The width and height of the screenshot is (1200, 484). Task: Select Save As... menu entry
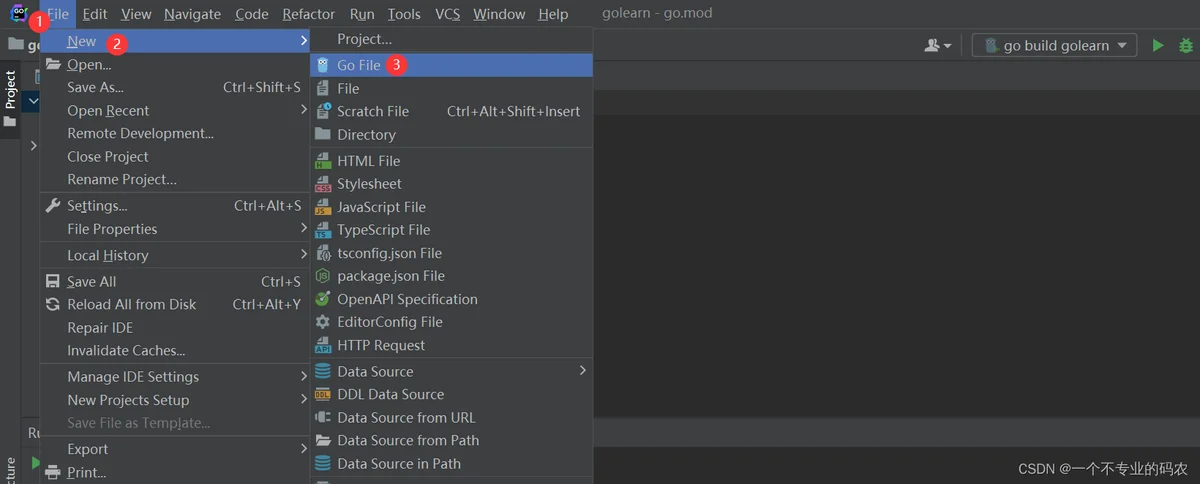click(173, 87)
